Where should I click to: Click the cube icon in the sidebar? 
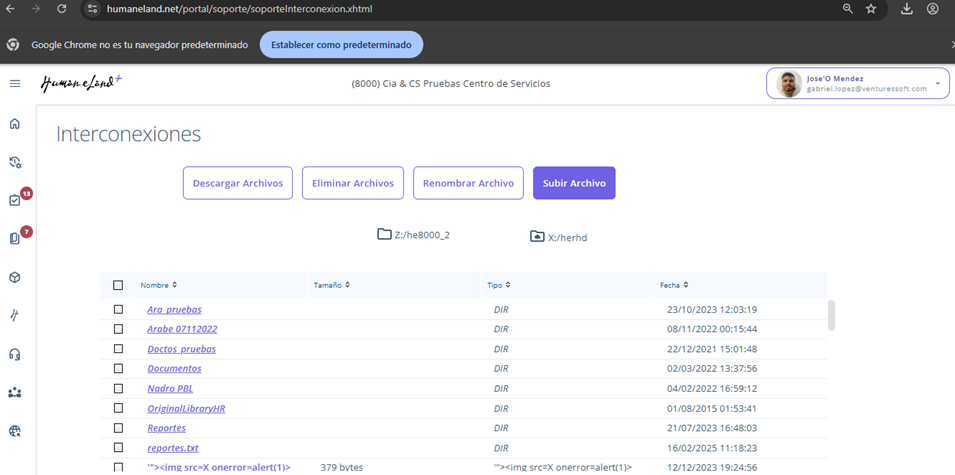15,277
